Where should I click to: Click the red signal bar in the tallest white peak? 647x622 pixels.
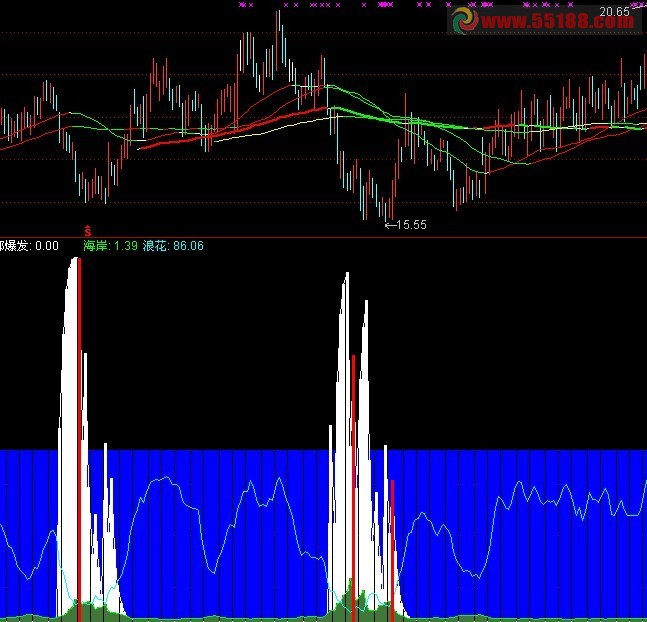(x=80, y=439)
